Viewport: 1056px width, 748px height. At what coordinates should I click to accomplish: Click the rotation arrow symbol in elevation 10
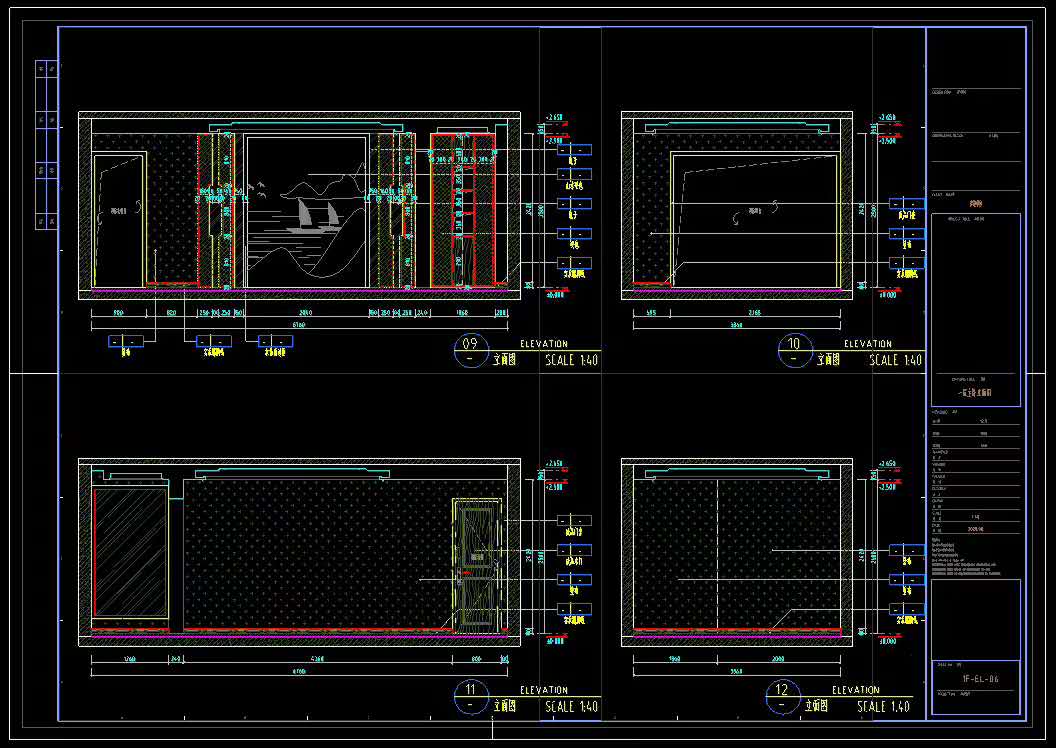[740, 213]
